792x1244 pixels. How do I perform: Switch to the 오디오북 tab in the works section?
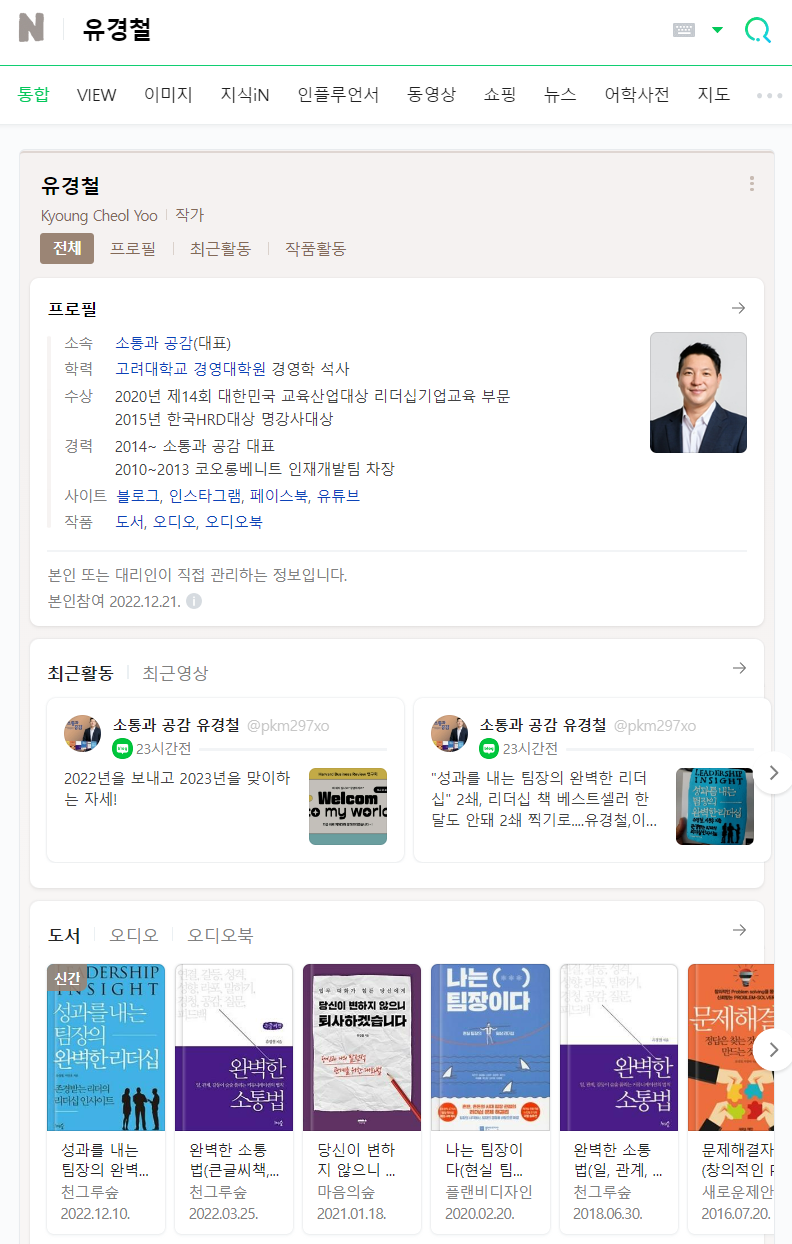(220, 935)
